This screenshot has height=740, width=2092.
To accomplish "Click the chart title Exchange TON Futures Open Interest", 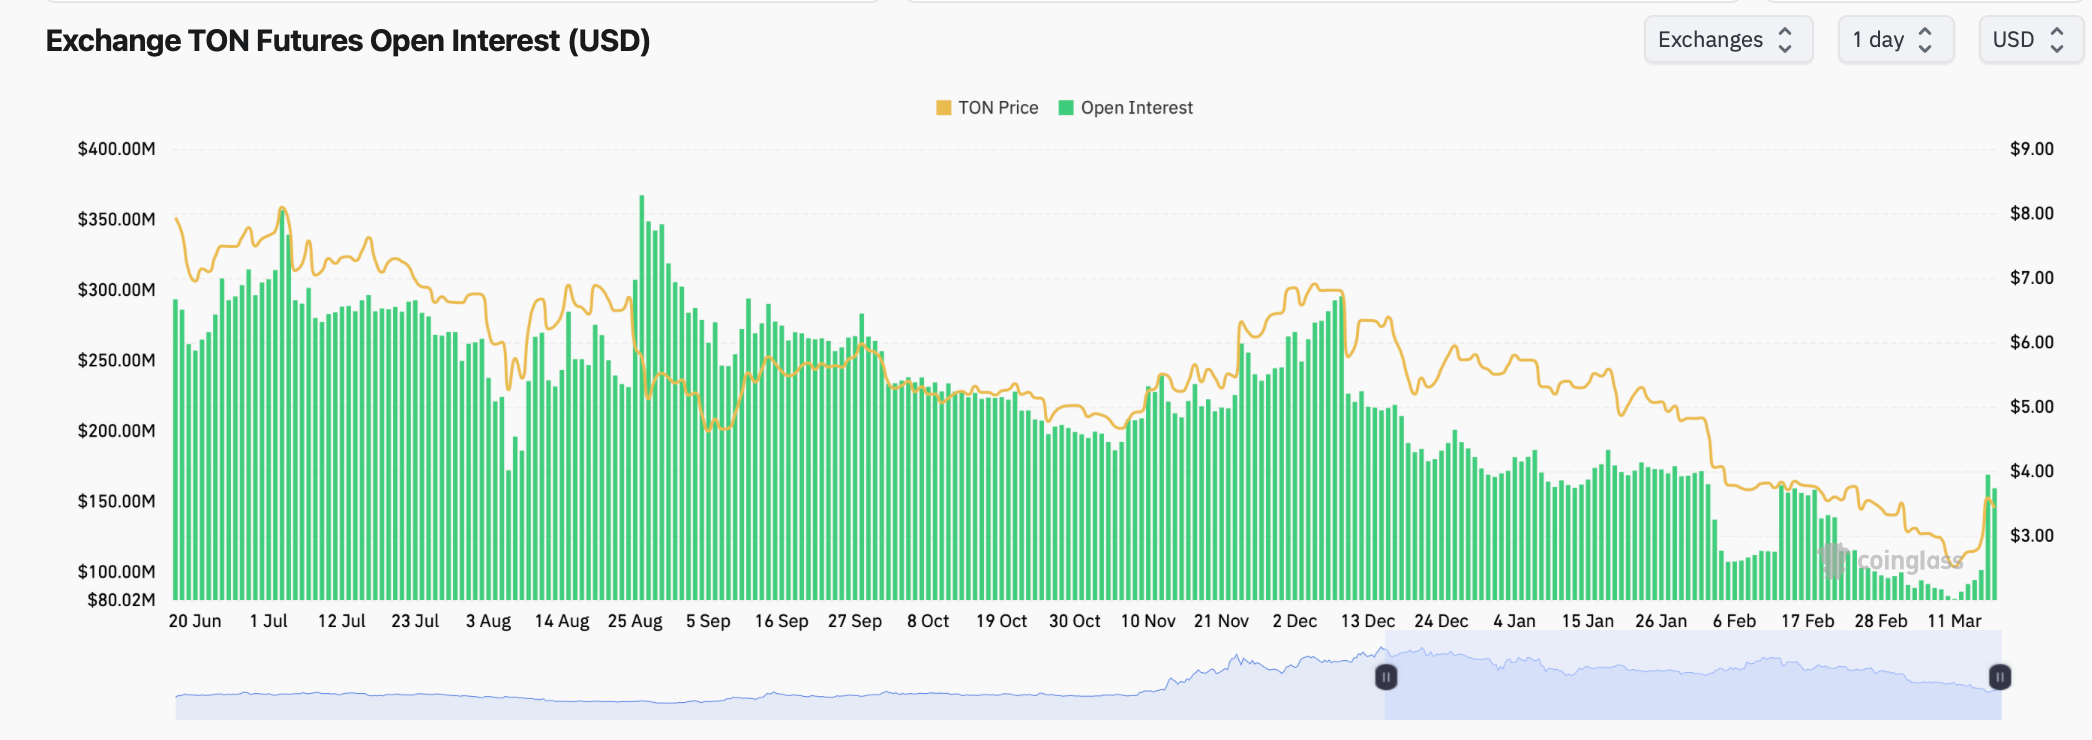I will pyautogui.click(x=348, y=41).
